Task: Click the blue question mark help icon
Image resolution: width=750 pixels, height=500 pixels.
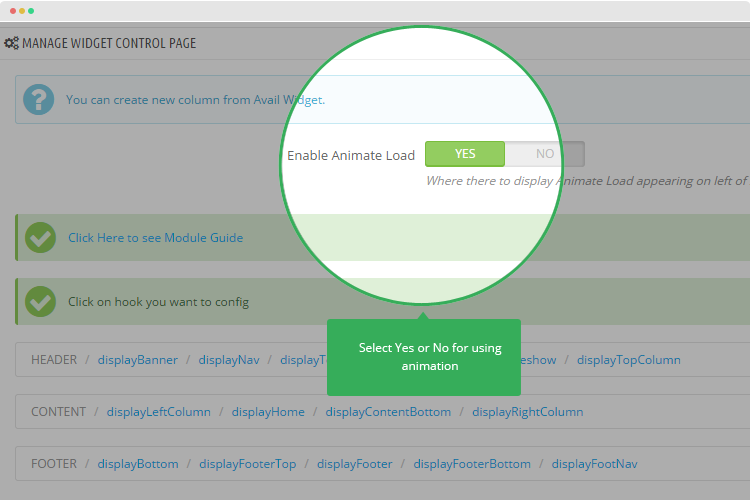Action: point(39,99)
